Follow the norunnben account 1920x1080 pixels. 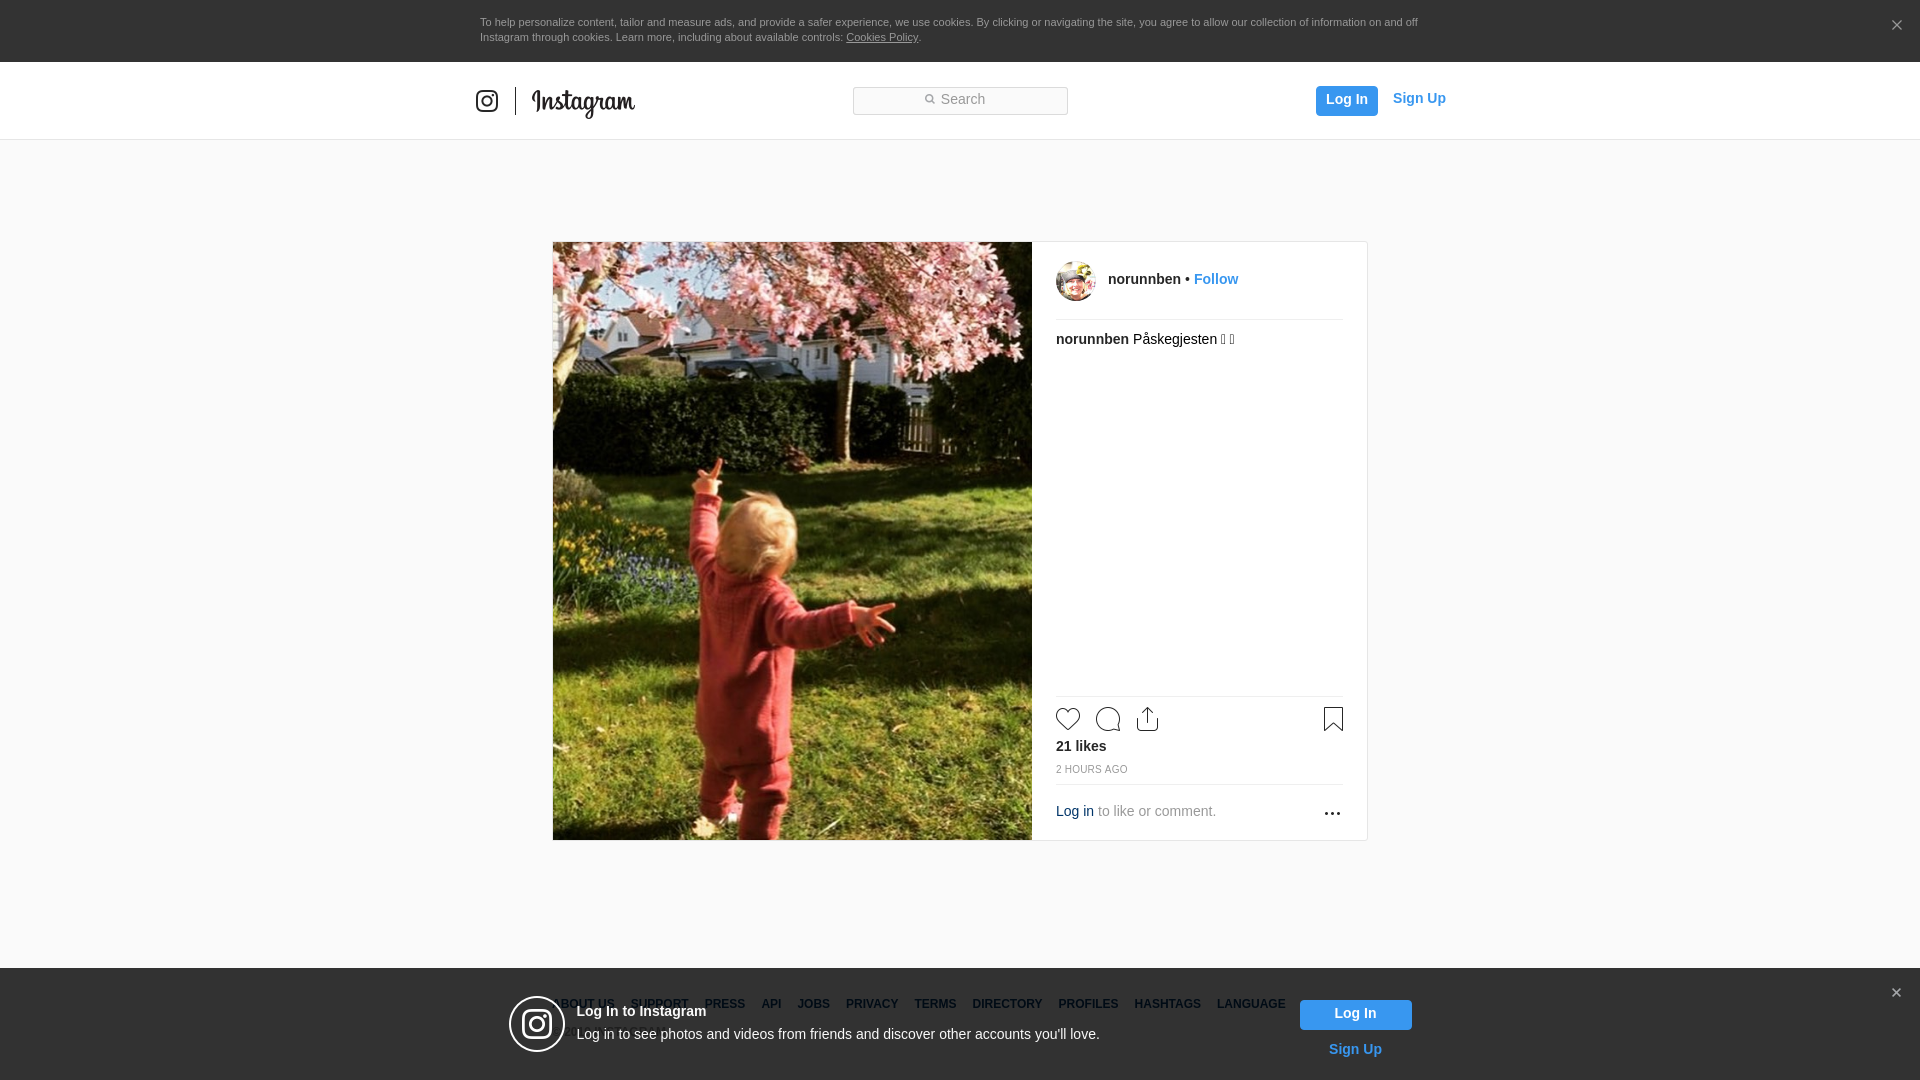coord(1216,279)
